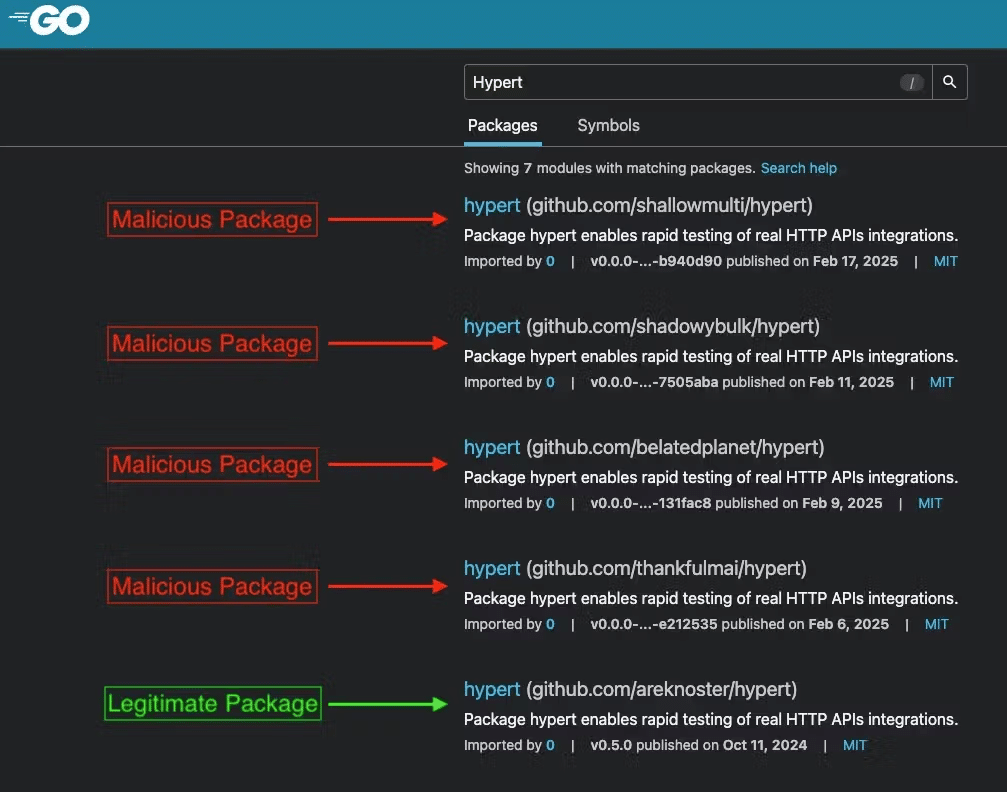The width and height of the screenshot is (1007, 792).
Task: Click the date Feb 9, 2025
Action: [x=842, y=503]
